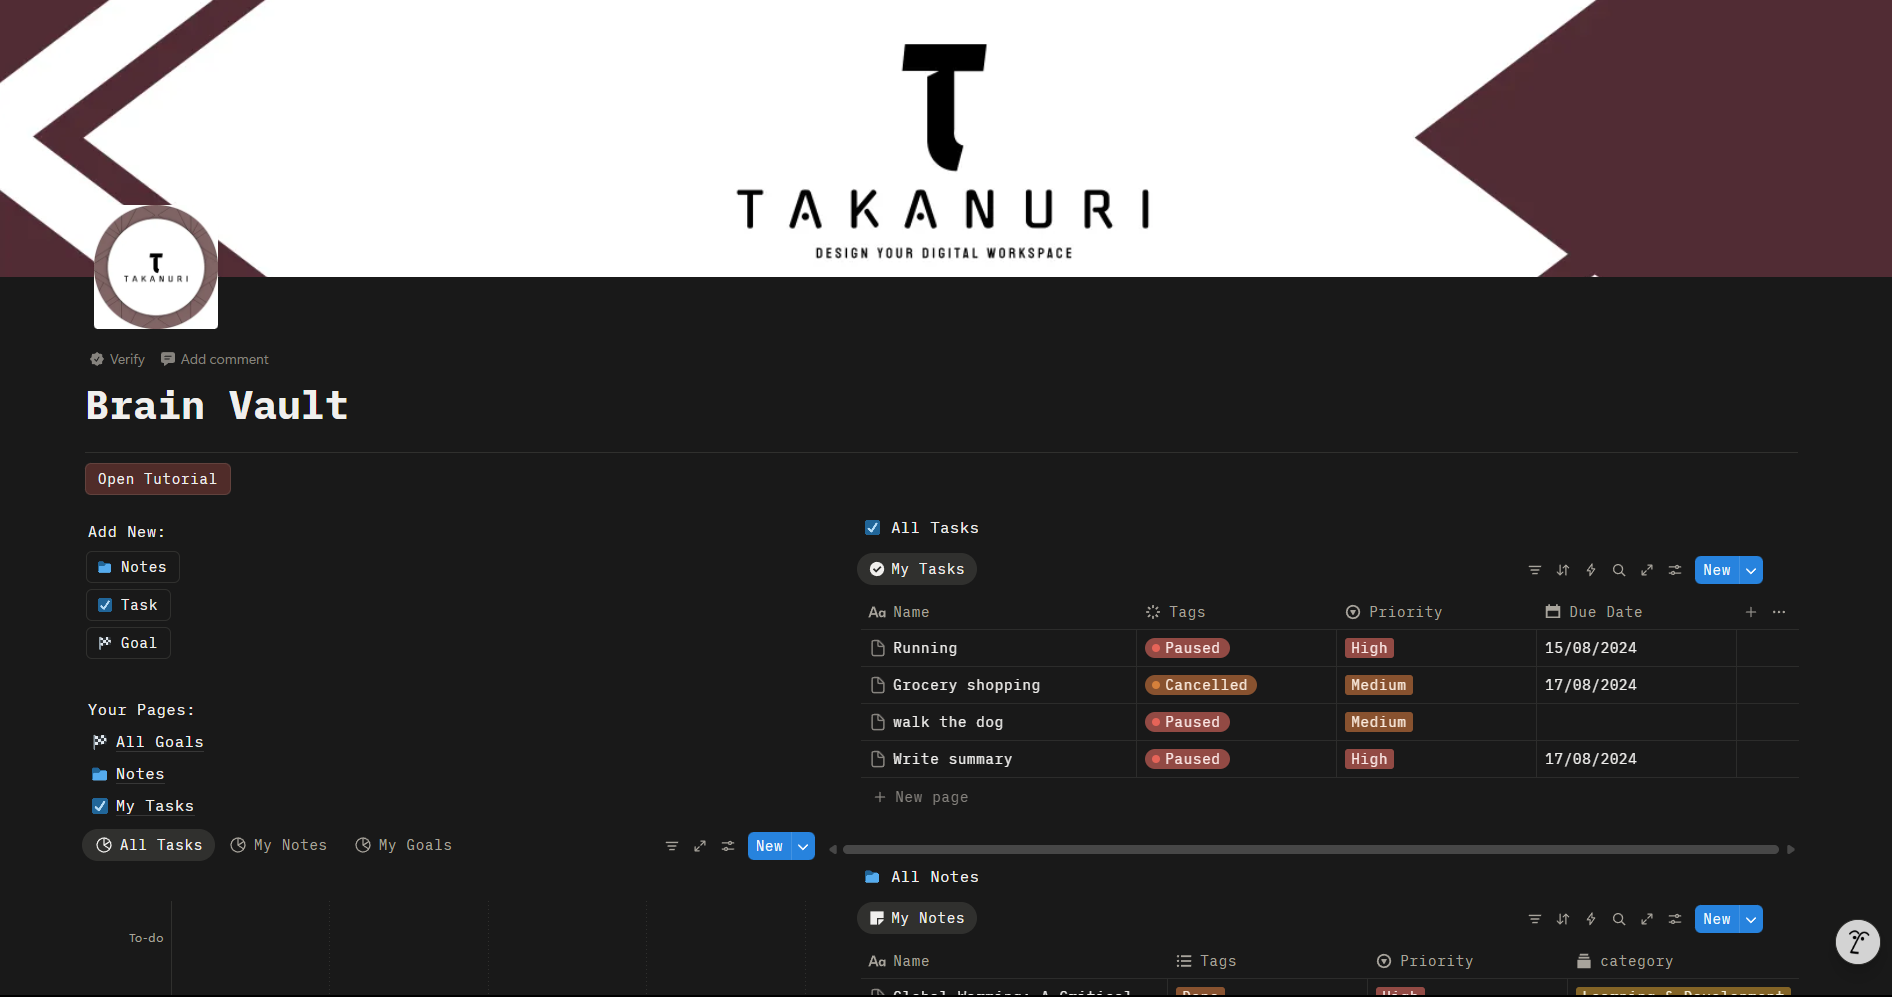Click the New button beside the My Goals tab
The height and width of the screenshot is (997, 1892).
tap(769, 846)
